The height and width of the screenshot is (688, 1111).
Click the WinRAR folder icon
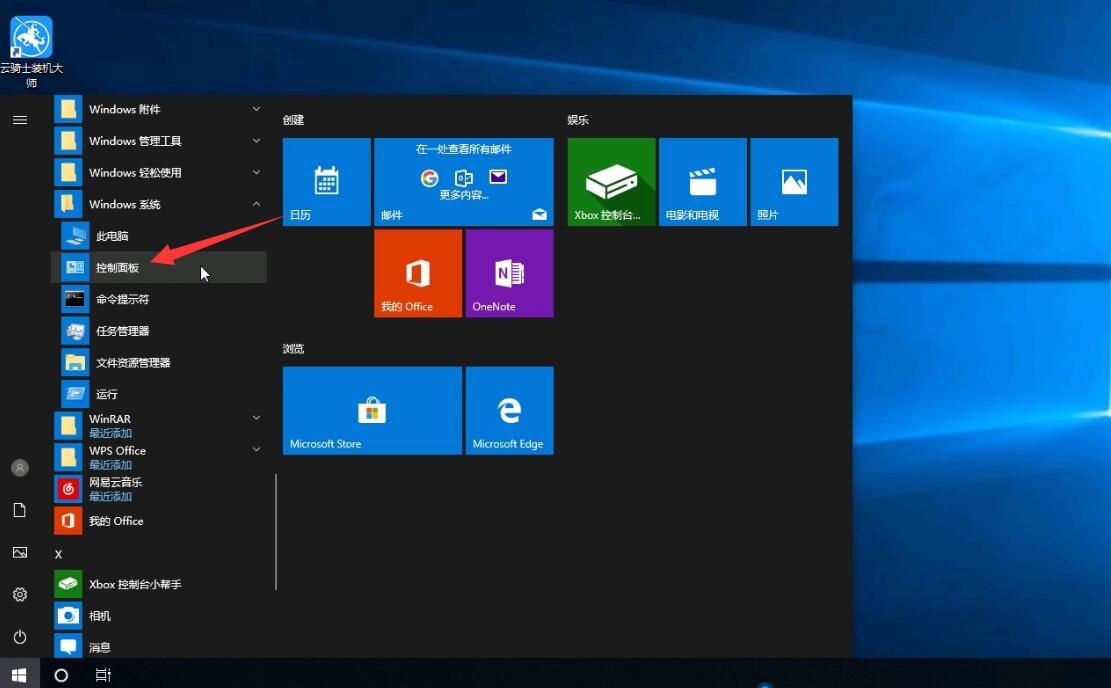(68, 426)
